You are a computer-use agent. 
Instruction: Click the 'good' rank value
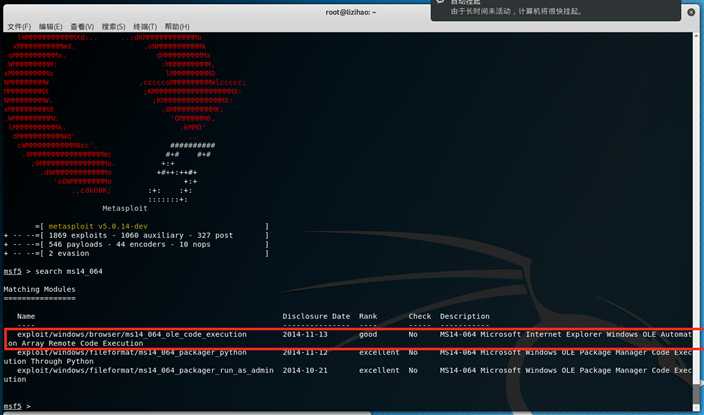[368, 334]
